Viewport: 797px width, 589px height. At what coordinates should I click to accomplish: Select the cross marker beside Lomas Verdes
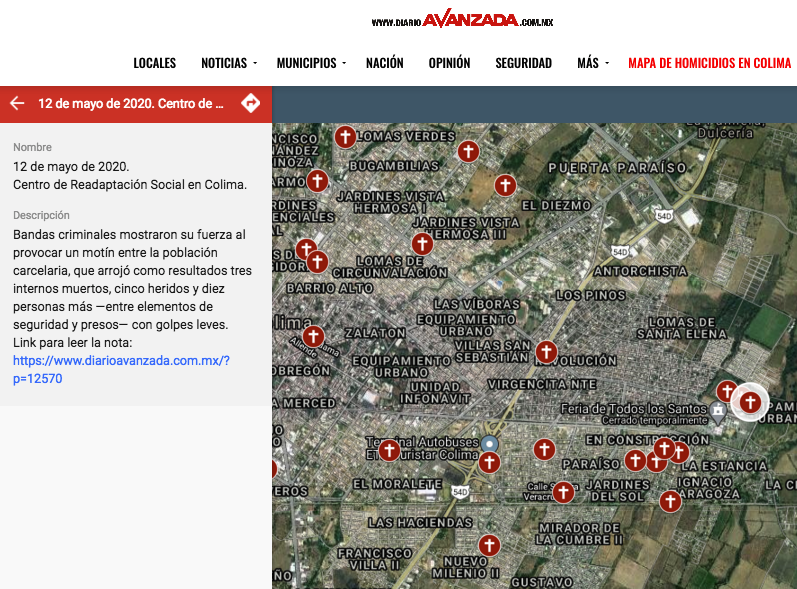click(345, 137)
